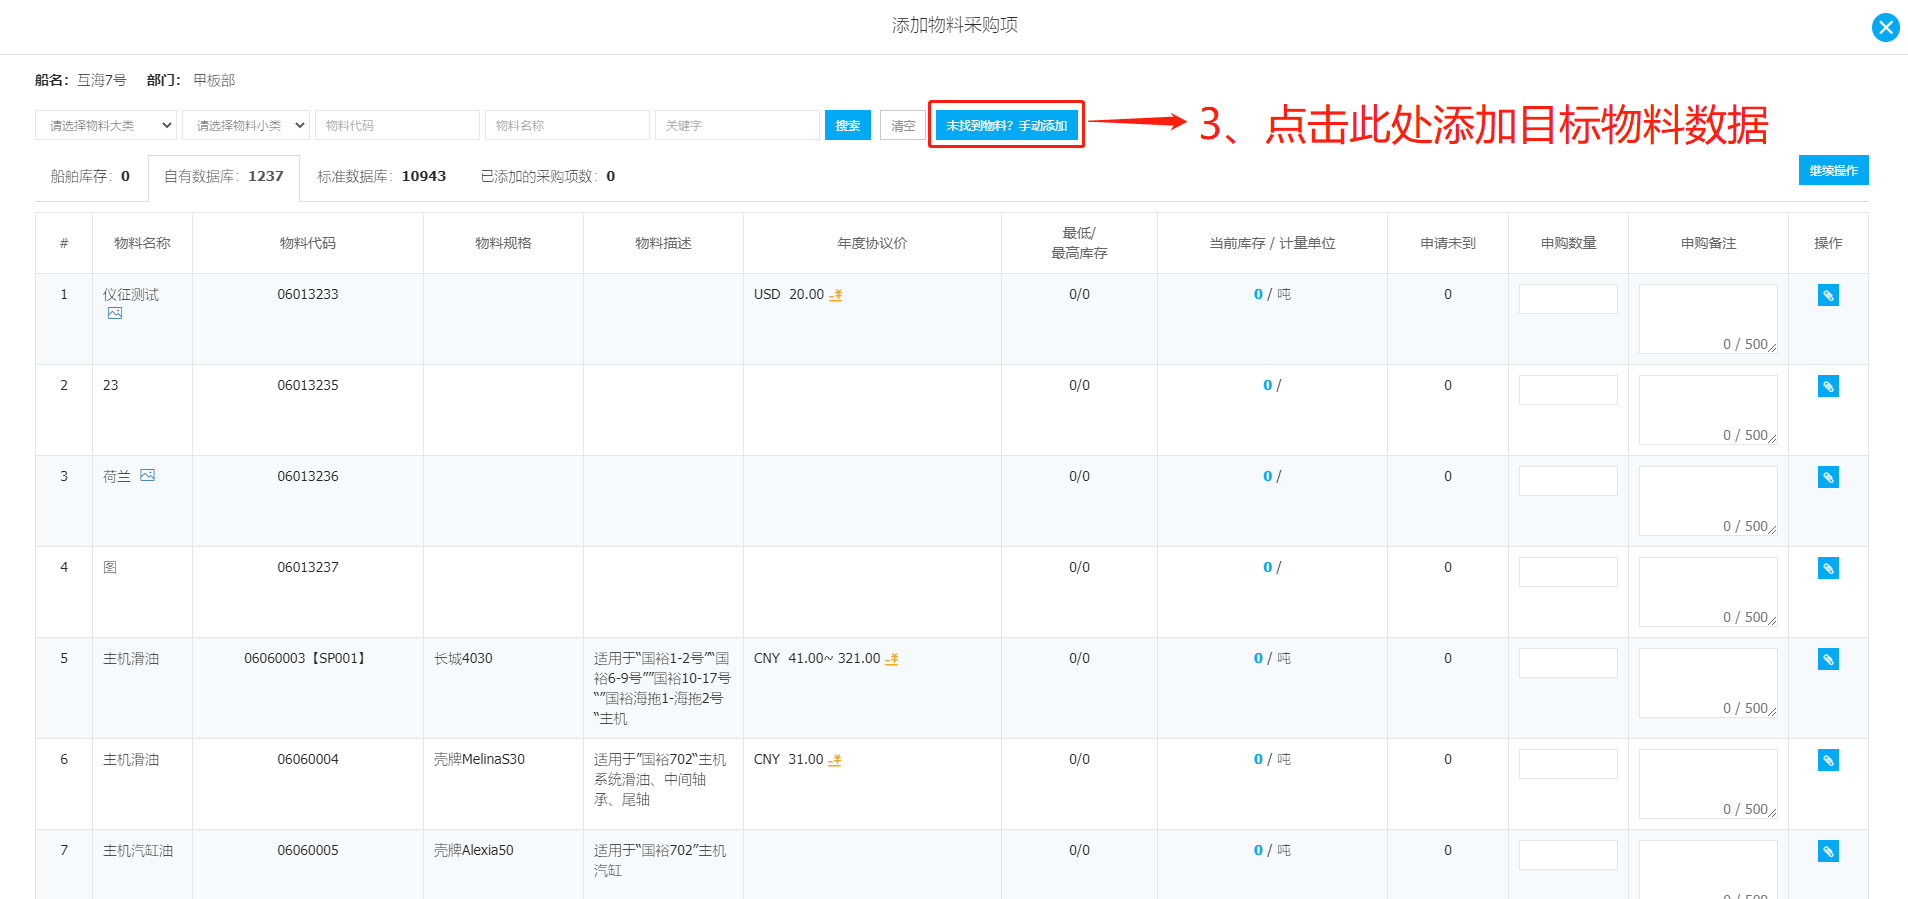The height and width of the screenshot is (899, 1908).
Task: Click 申购数量 input for row 06013237
Action: click(x=1568, y=572)
